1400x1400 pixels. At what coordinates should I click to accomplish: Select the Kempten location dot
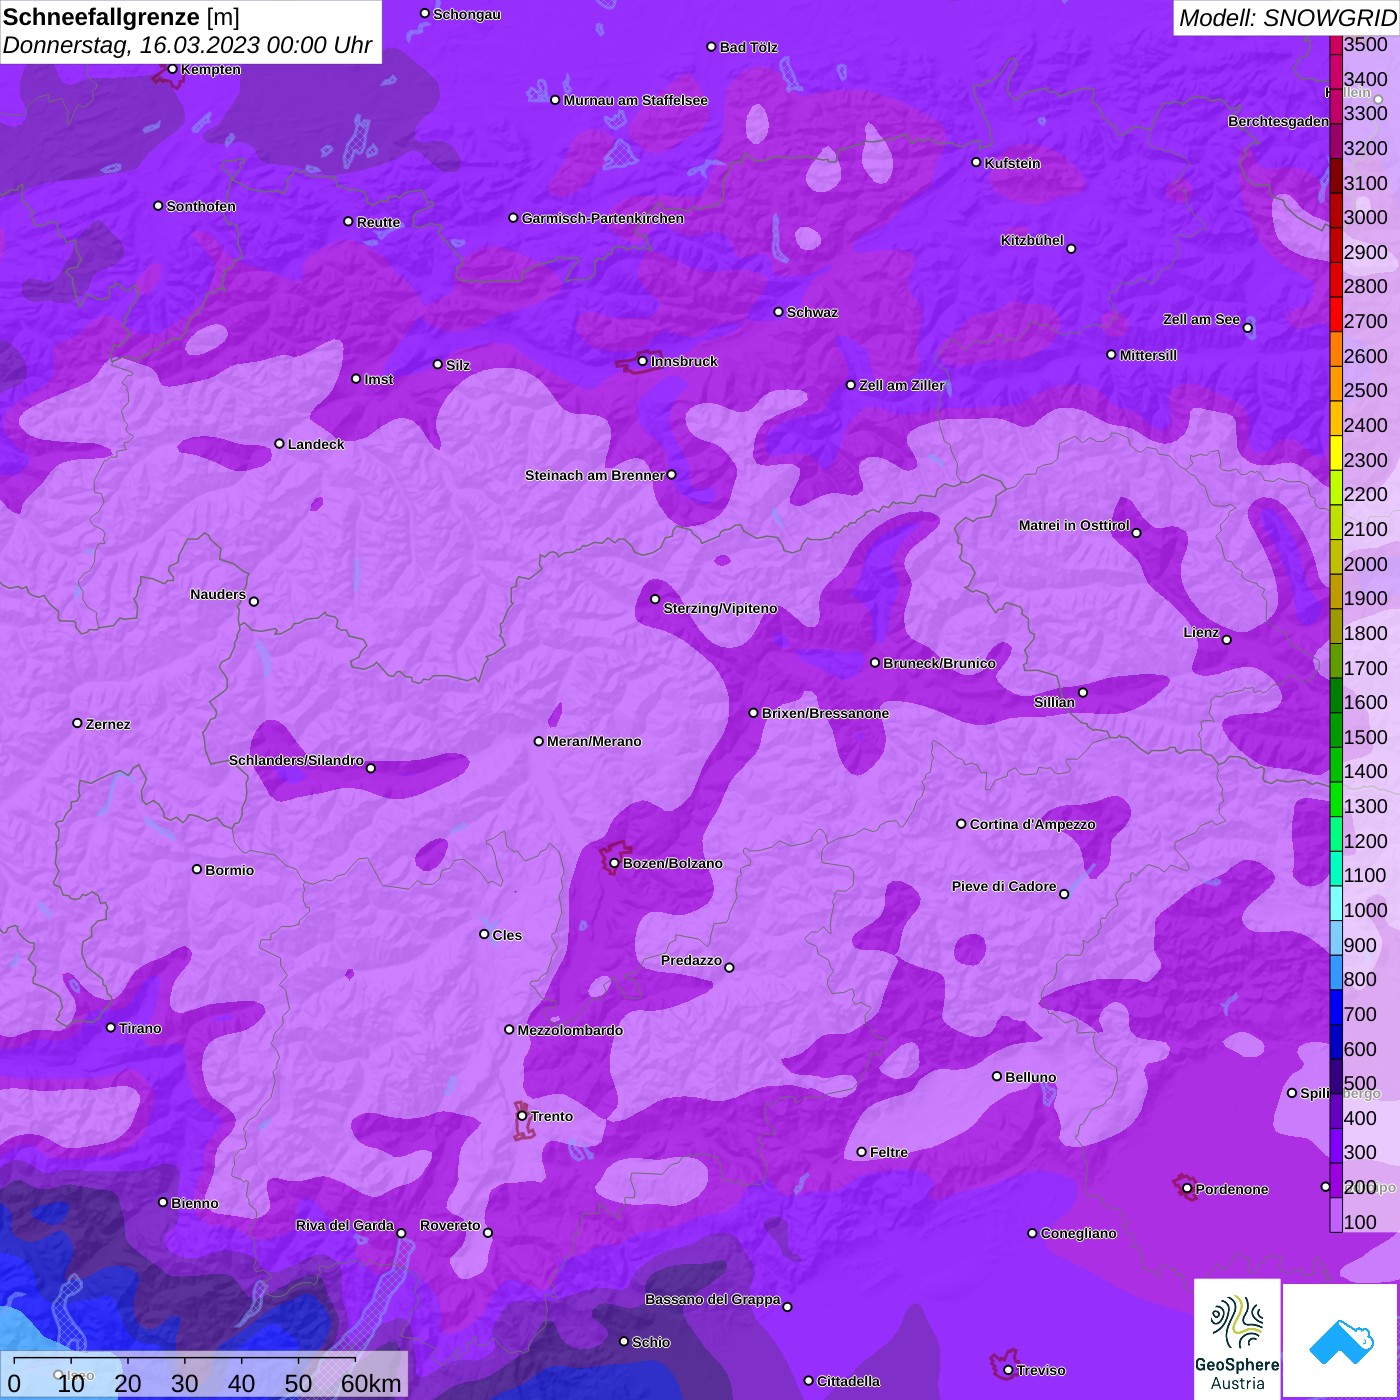point(173,69)
